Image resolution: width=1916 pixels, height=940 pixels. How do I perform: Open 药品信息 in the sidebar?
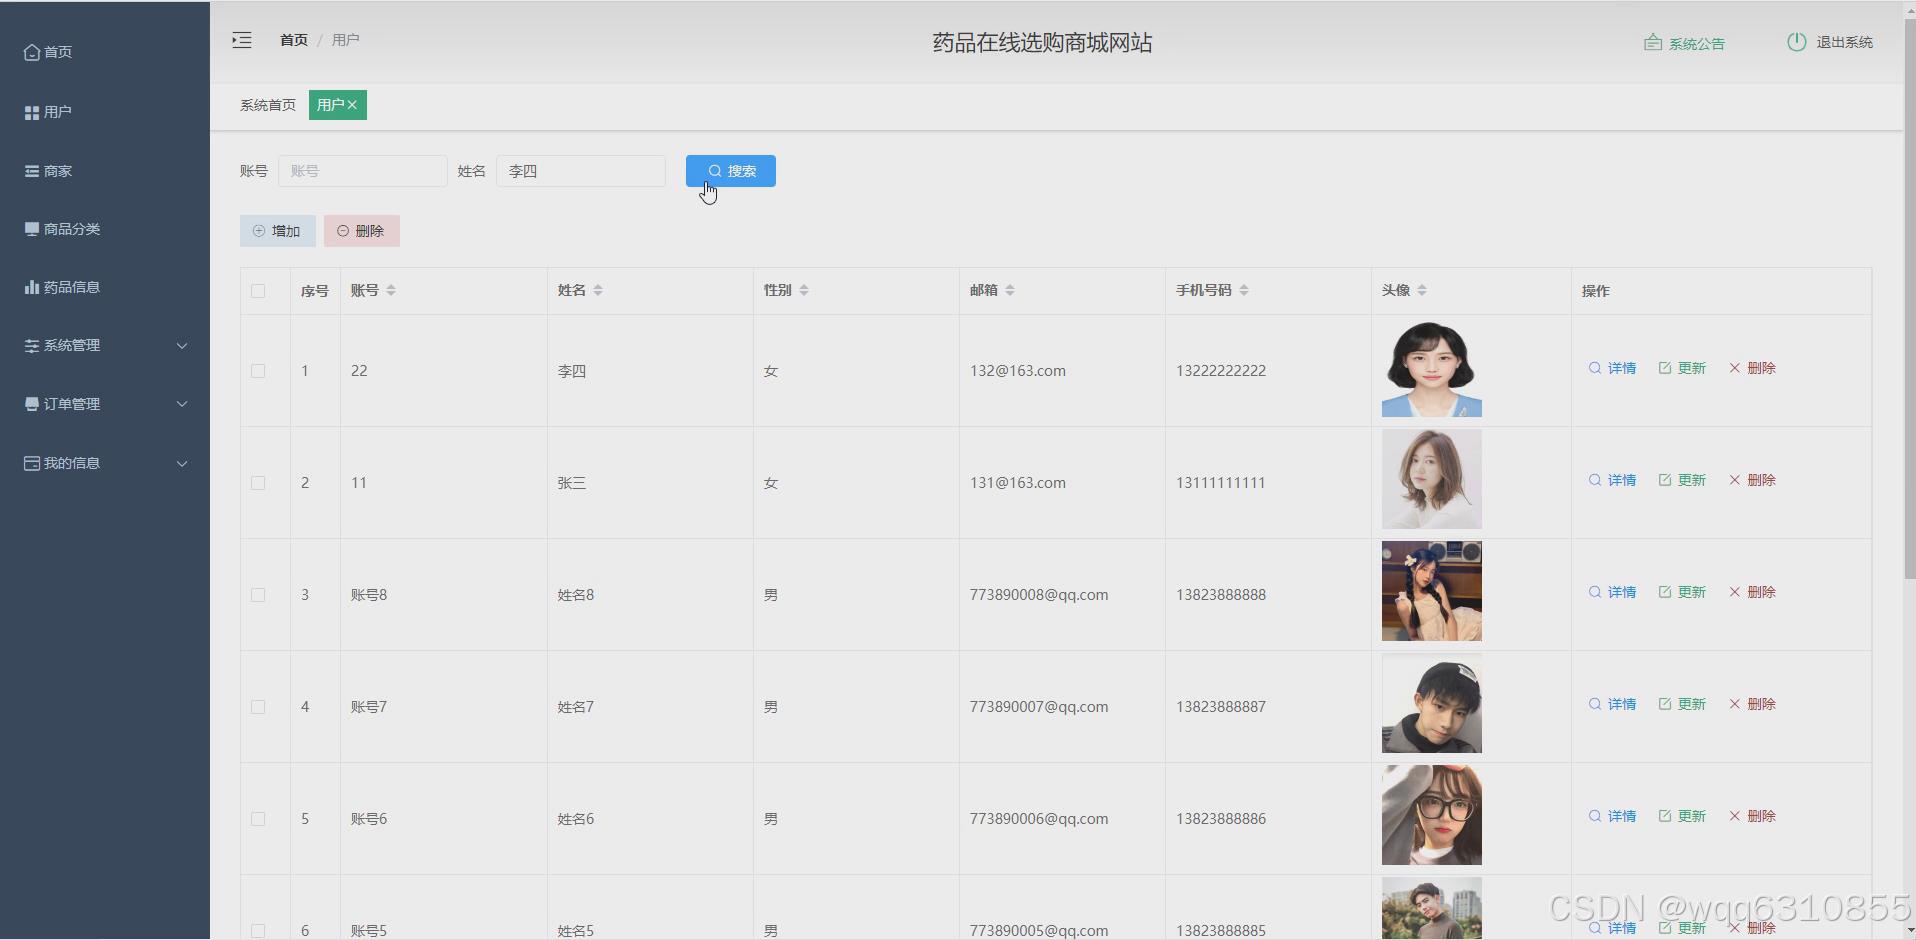62,287
